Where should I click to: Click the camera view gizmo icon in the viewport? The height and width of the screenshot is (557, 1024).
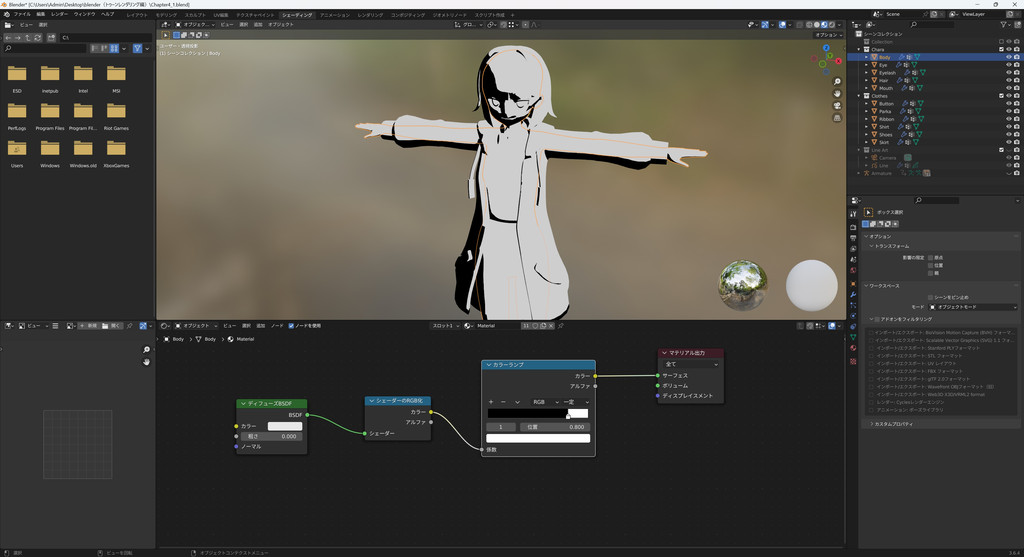click(x=837, y=105)
